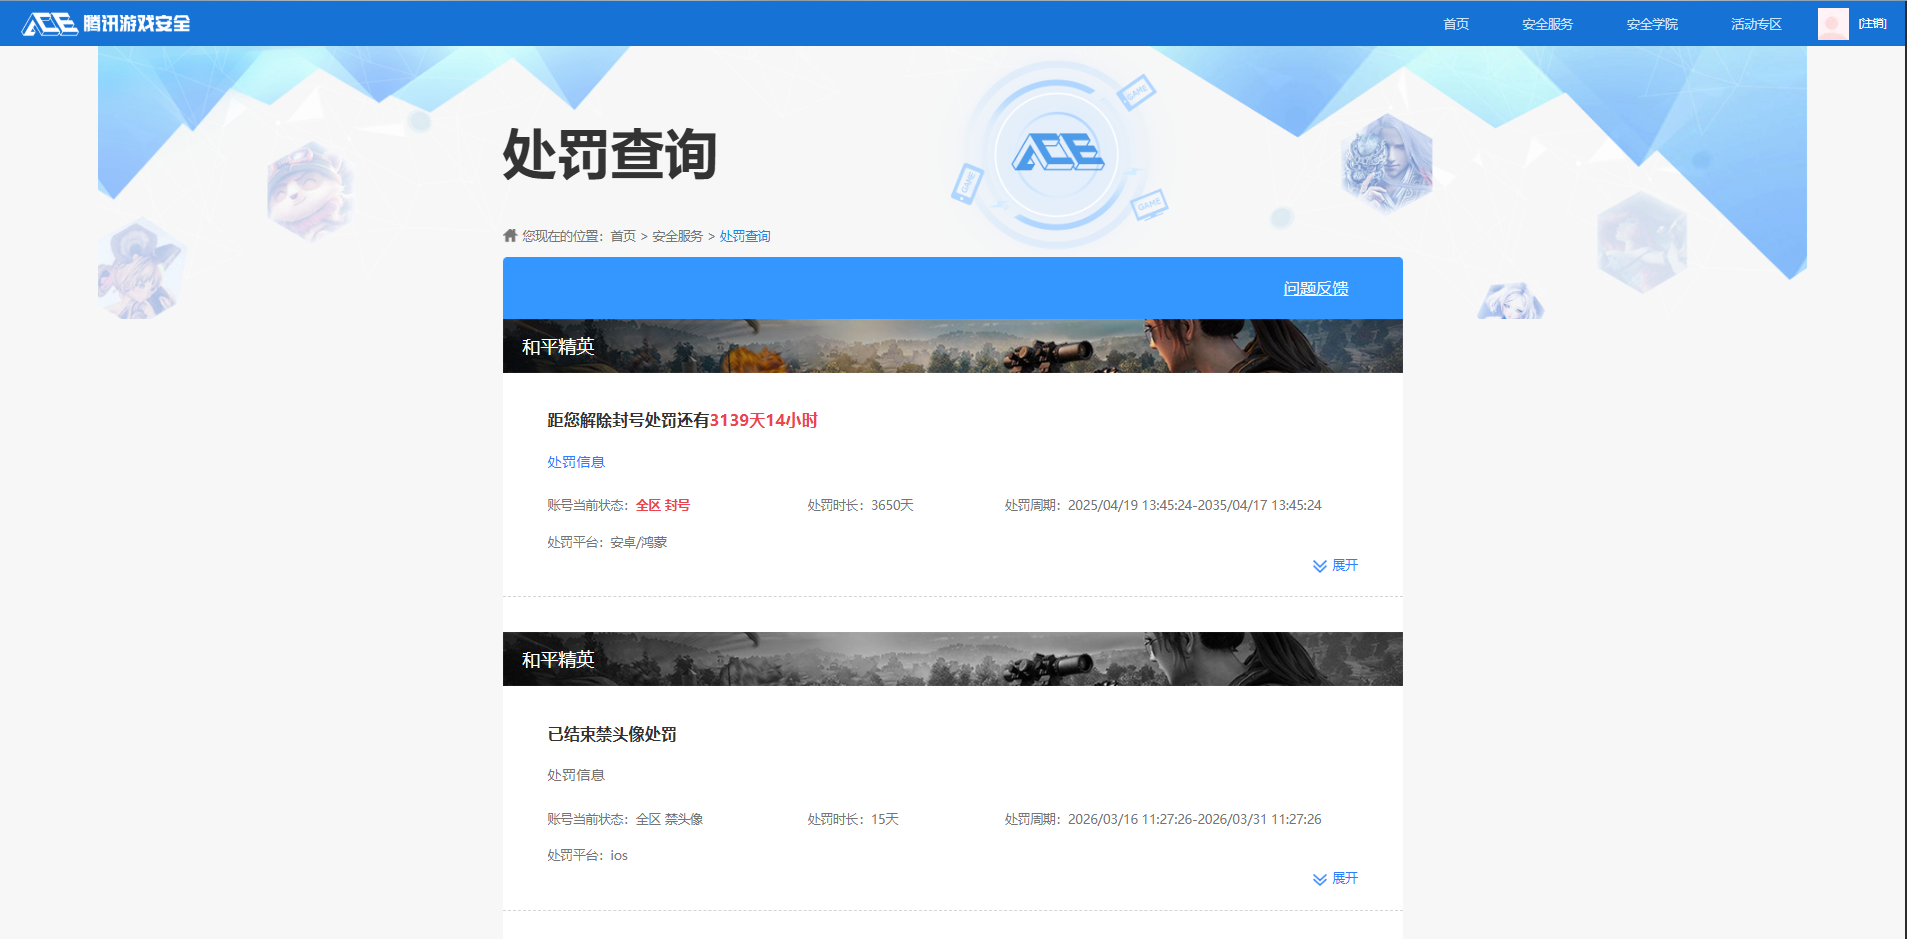Click 处罚查询 breadcrumb link
Viewport: 1907px width, 939px height.
pos(745,236)
